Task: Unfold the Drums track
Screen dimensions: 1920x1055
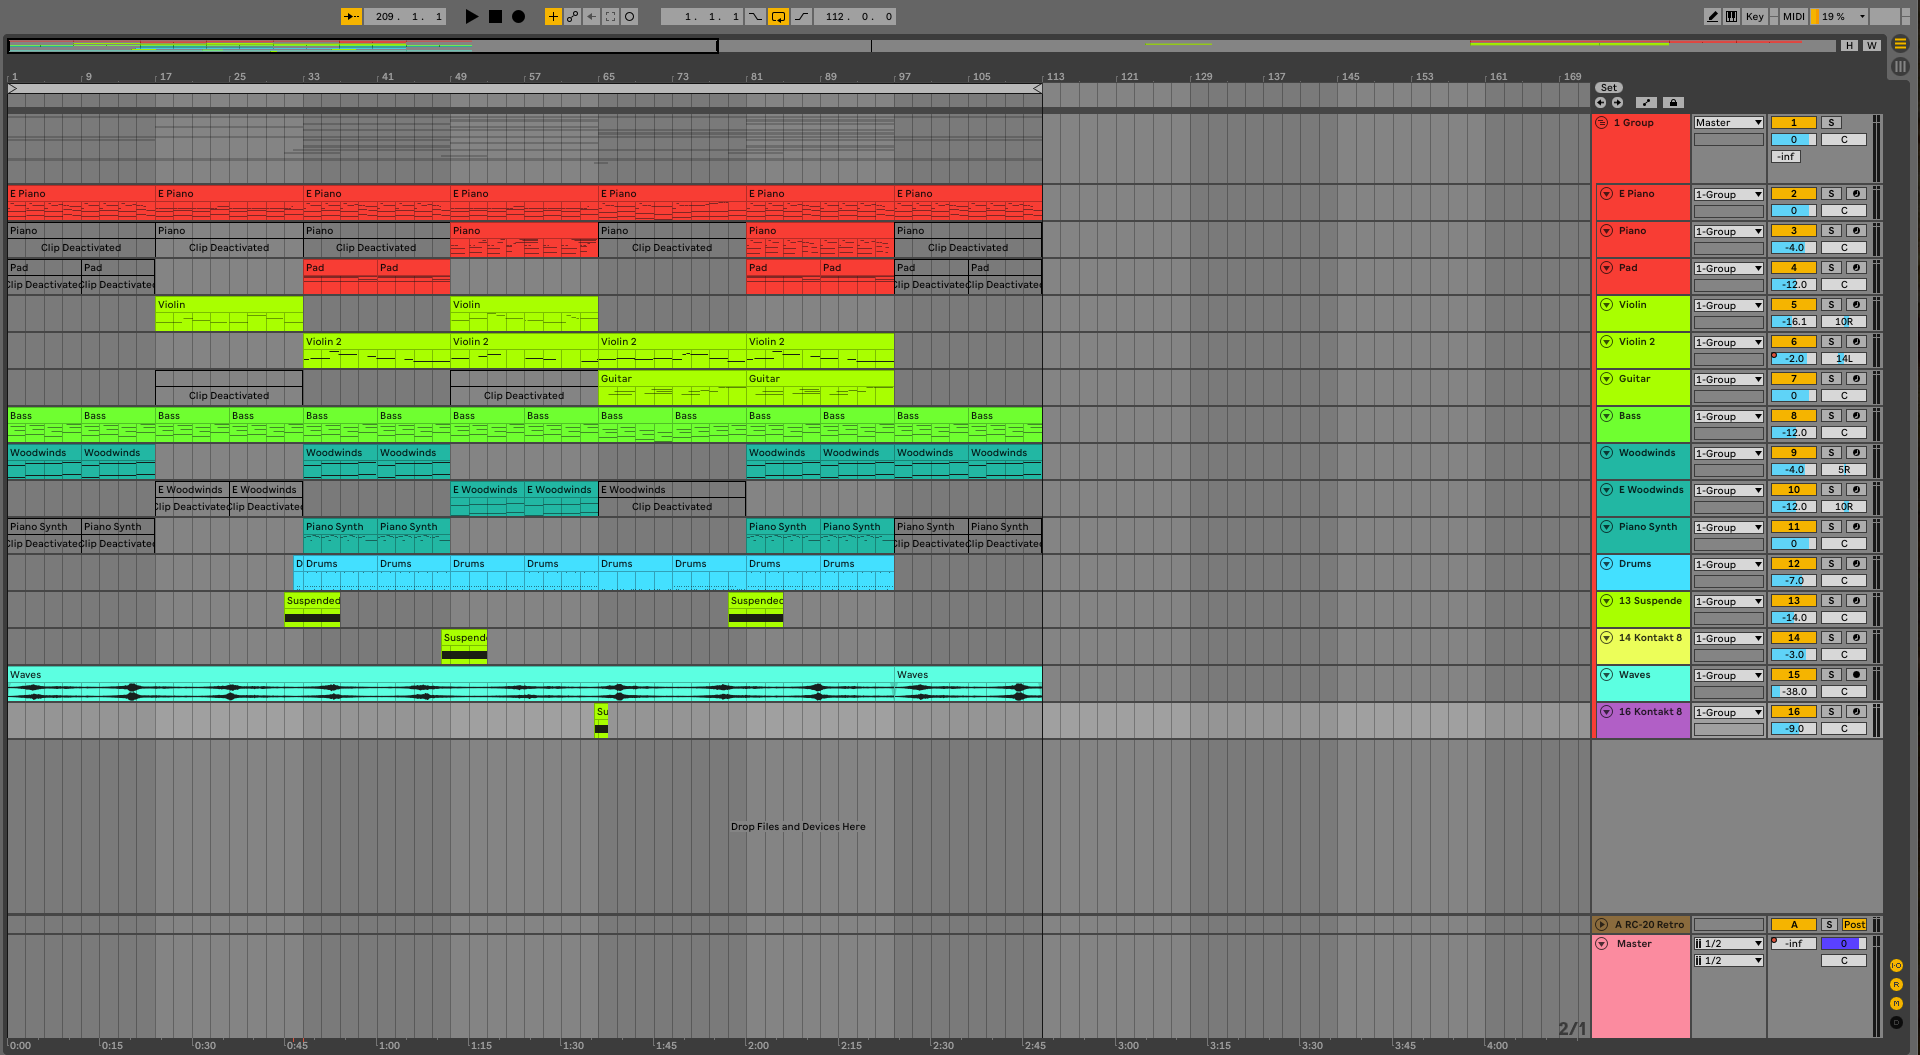Action: coord(1606,564)
